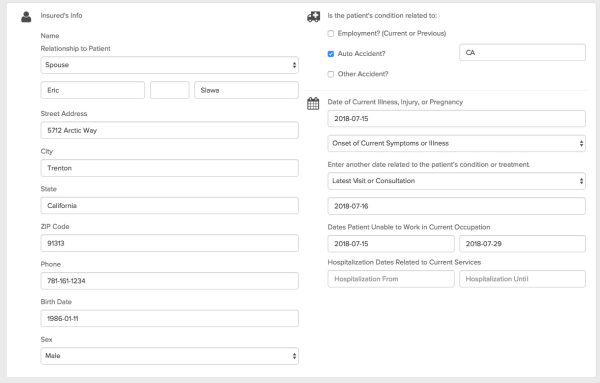Click the last name field containing Slawa
Viewport: 600px width, 383px height.
pos(246,90)
